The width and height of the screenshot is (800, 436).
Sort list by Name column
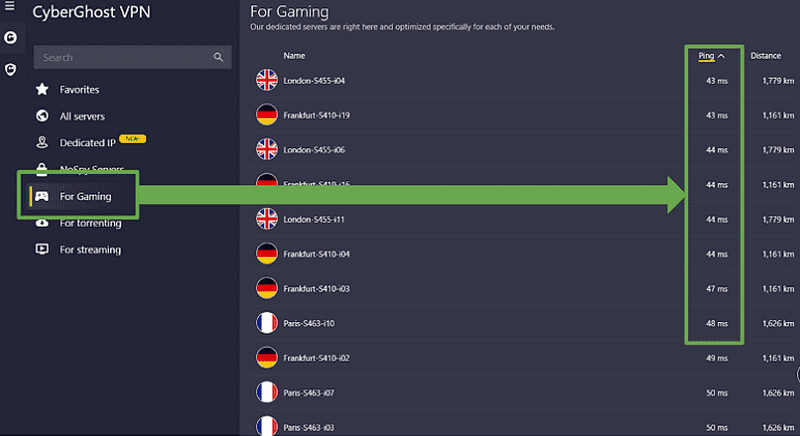click(x=294, y=56)
